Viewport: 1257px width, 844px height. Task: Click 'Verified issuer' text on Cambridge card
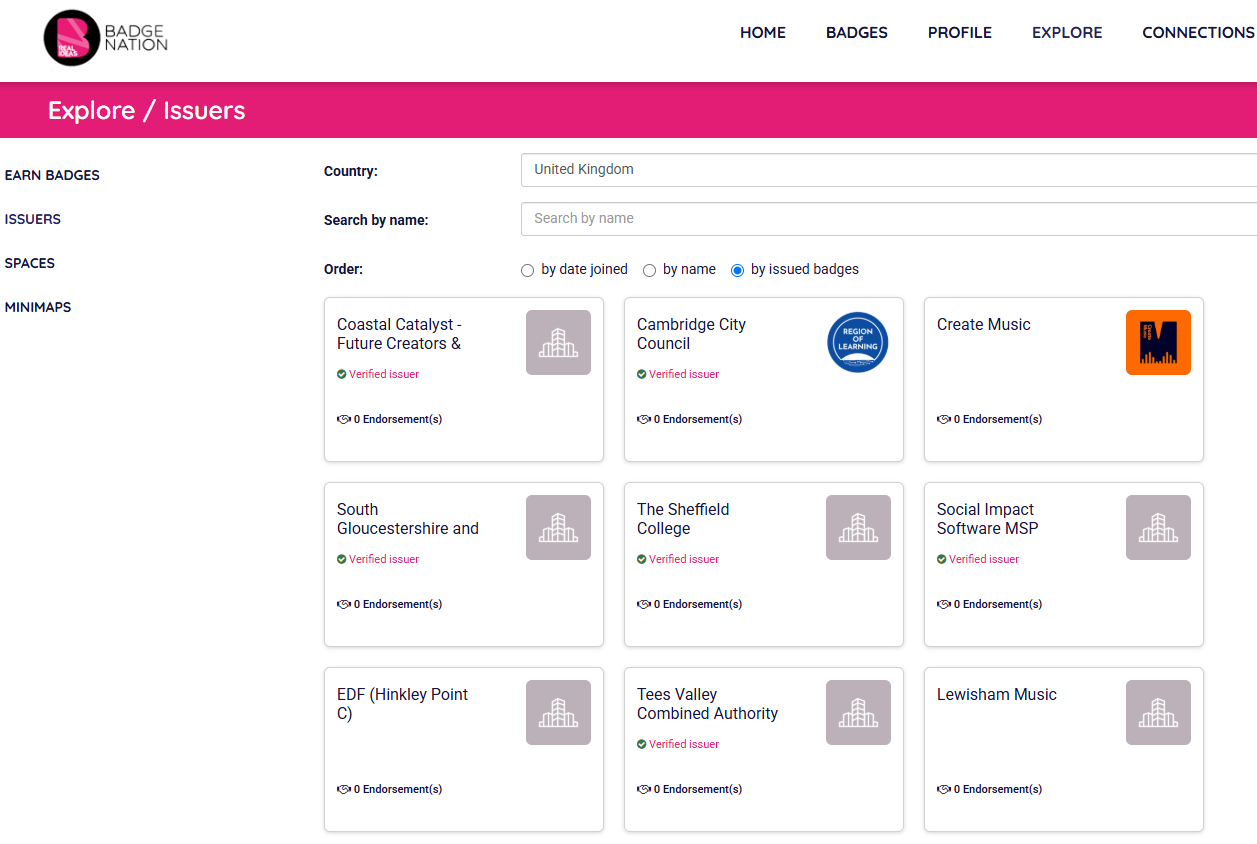(684, 374)
